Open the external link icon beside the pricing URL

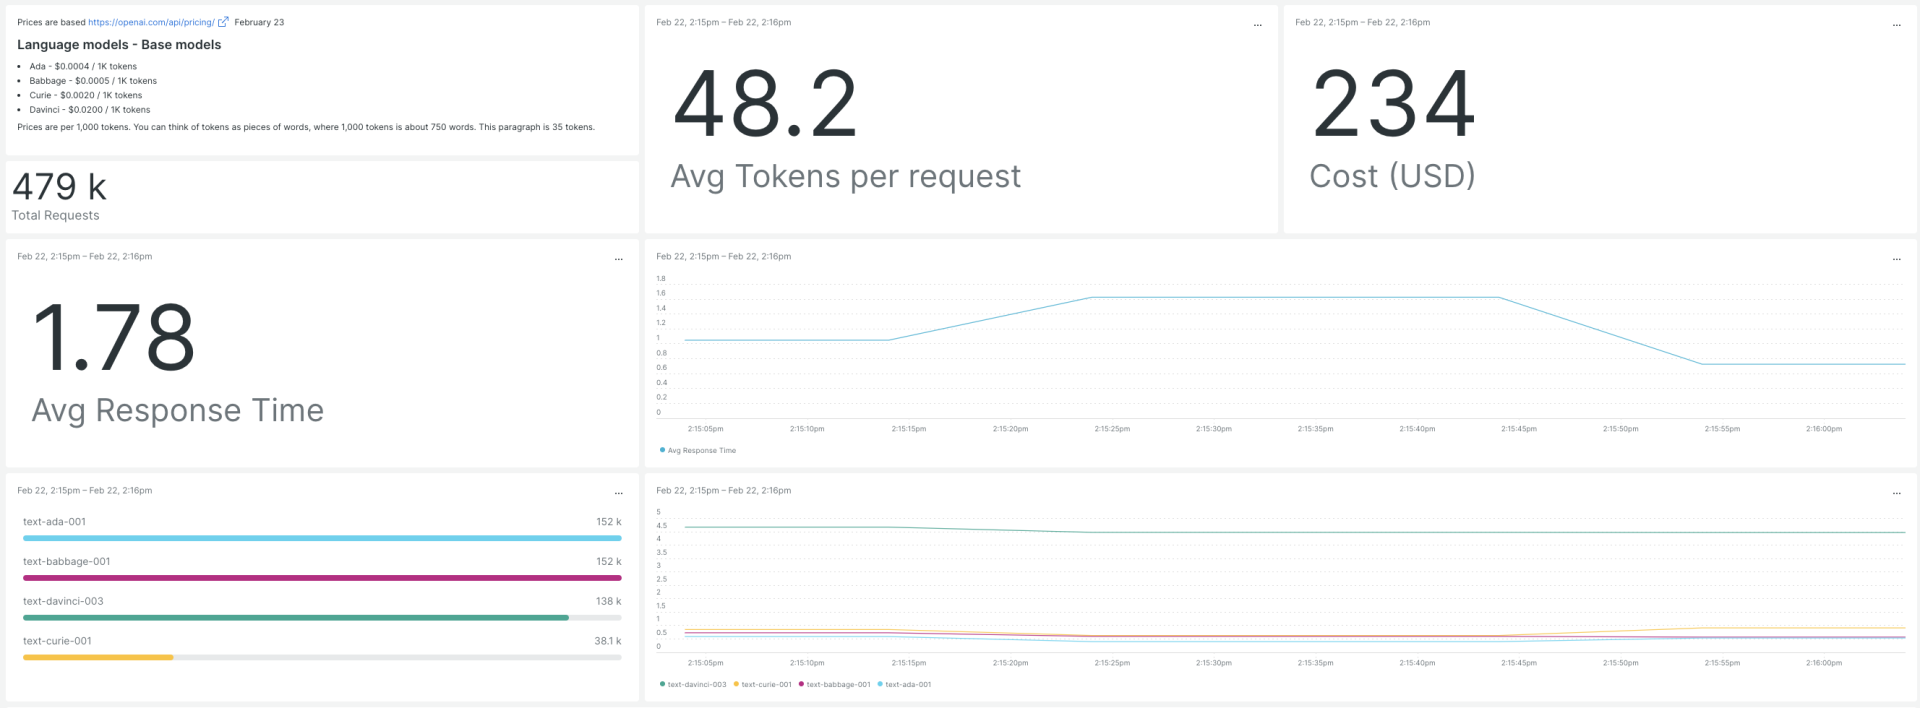(x=223, y=22)
